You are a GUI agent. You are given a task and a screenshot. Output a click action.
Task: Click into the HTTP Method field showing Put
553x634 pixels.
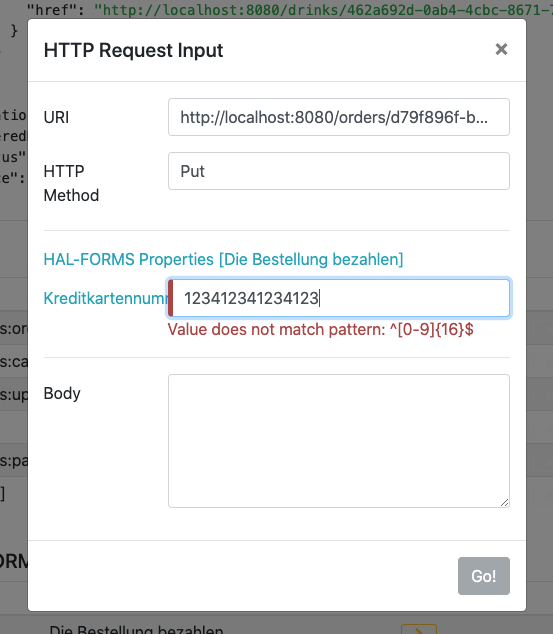click(339, 171)
